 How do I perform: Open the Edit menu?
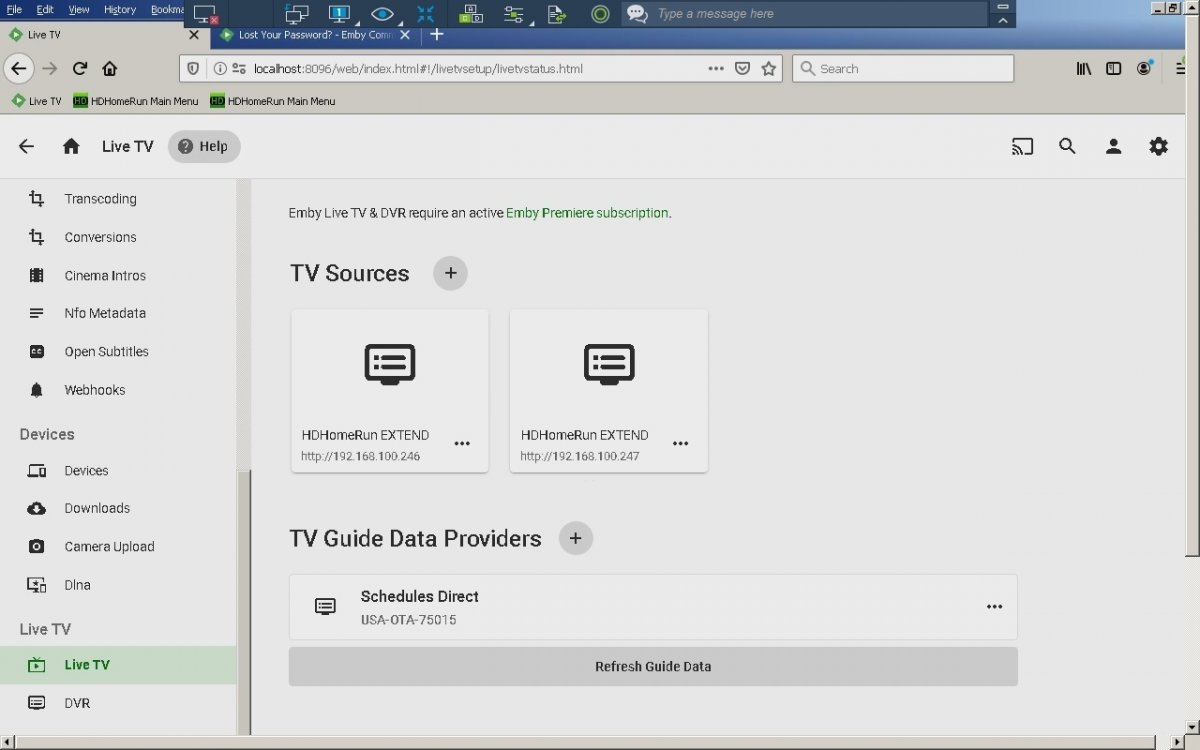[45, 9]
